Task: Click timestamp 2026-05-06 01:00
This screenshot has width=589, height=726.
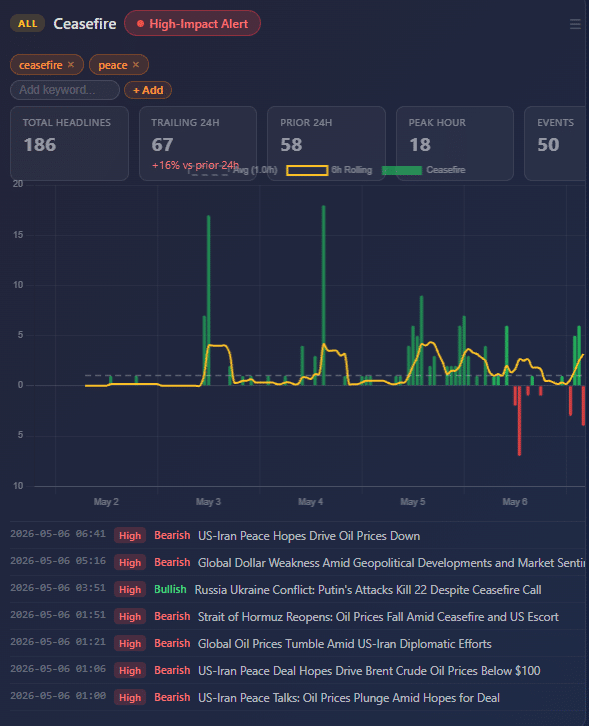Action: (58, 696)
